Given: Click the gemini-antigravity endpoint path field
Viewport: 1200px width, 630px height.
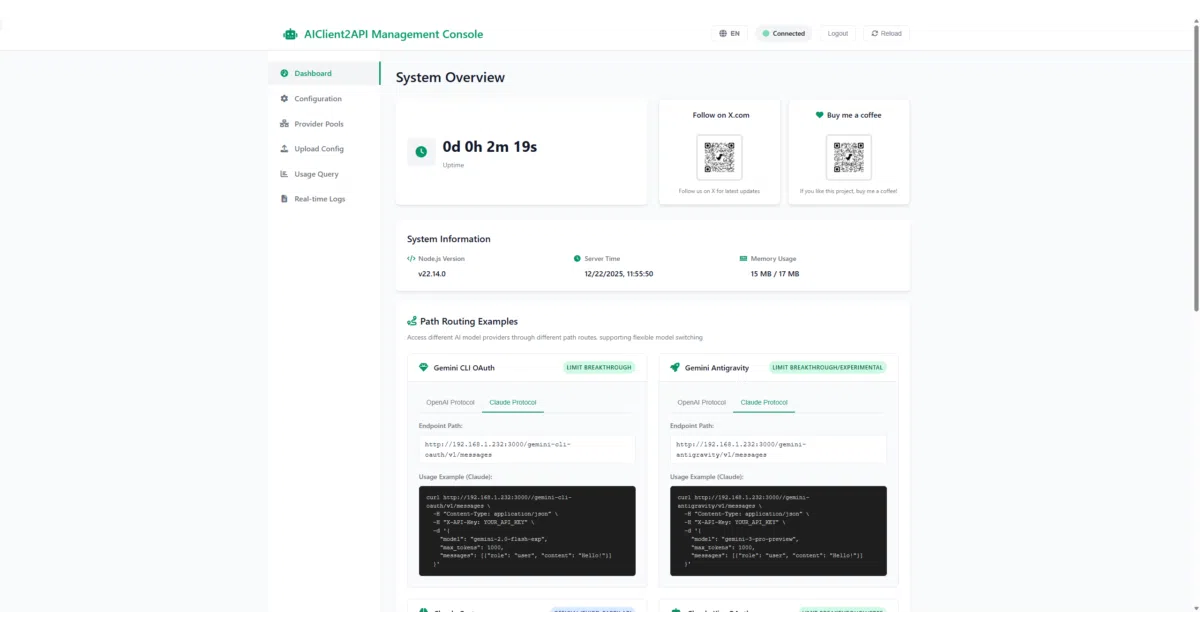Looking at the screenshot, I should click(x=778, y=449).
